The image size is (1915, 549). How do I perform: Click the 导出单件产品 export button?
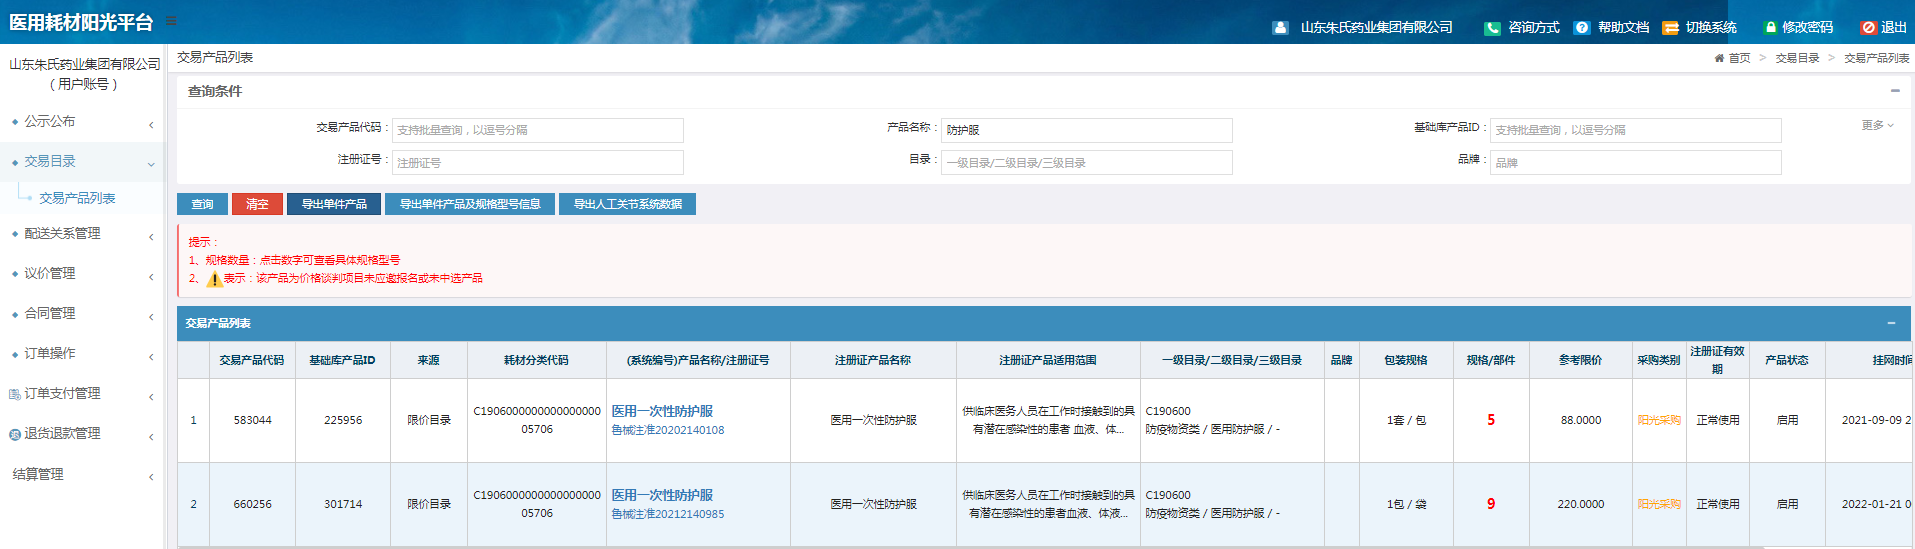coord(334,204)
